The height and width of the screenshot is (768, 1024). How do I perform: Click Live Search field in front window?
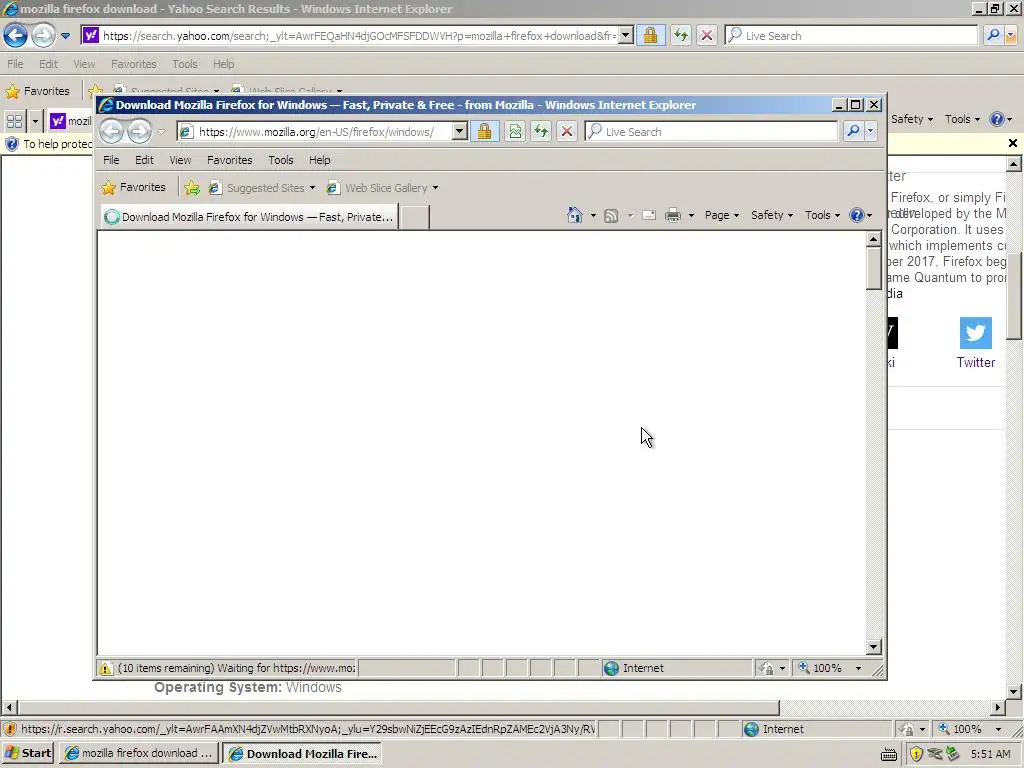[712, 132]
